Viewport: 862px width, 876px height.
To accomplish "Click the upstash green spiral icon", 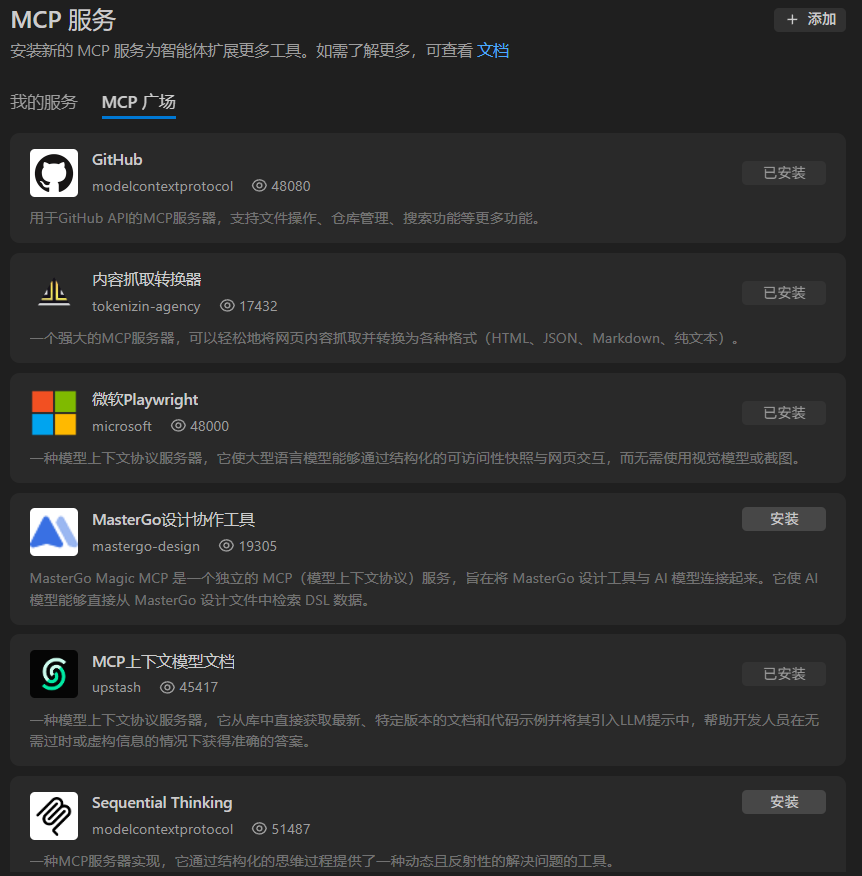I will click(54, 674).
